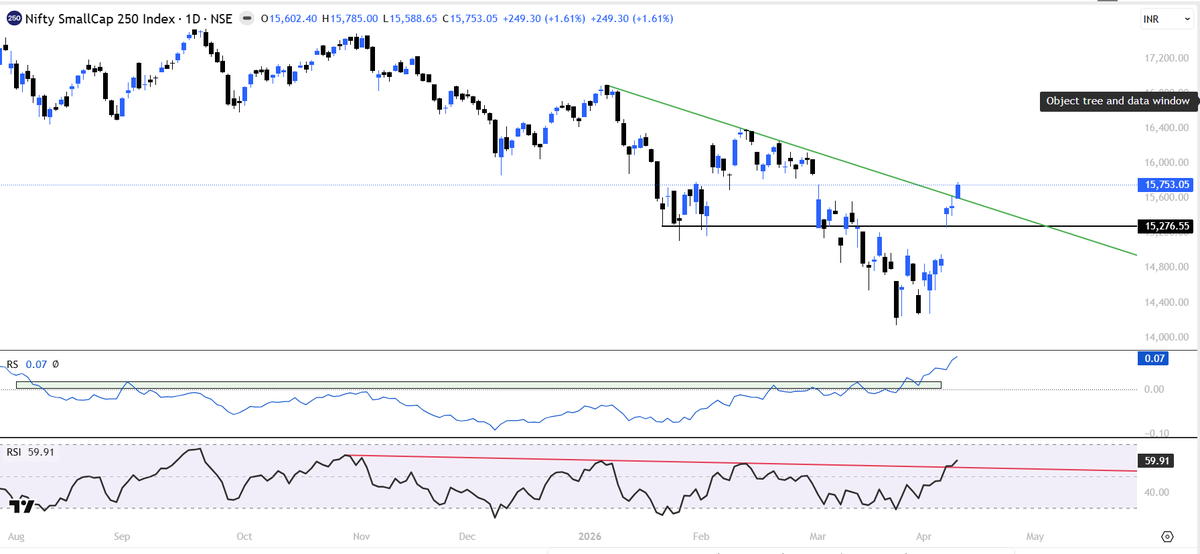Screen dimensions: 1200x554
Task: Click the blue 0.07 RS value label
Action: (1153, 357)
